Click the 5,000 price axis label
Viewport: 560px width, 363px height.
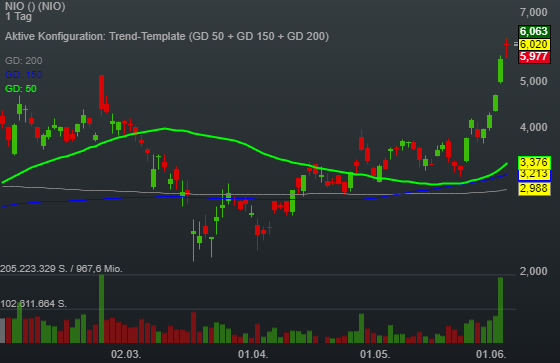point(533,81)
